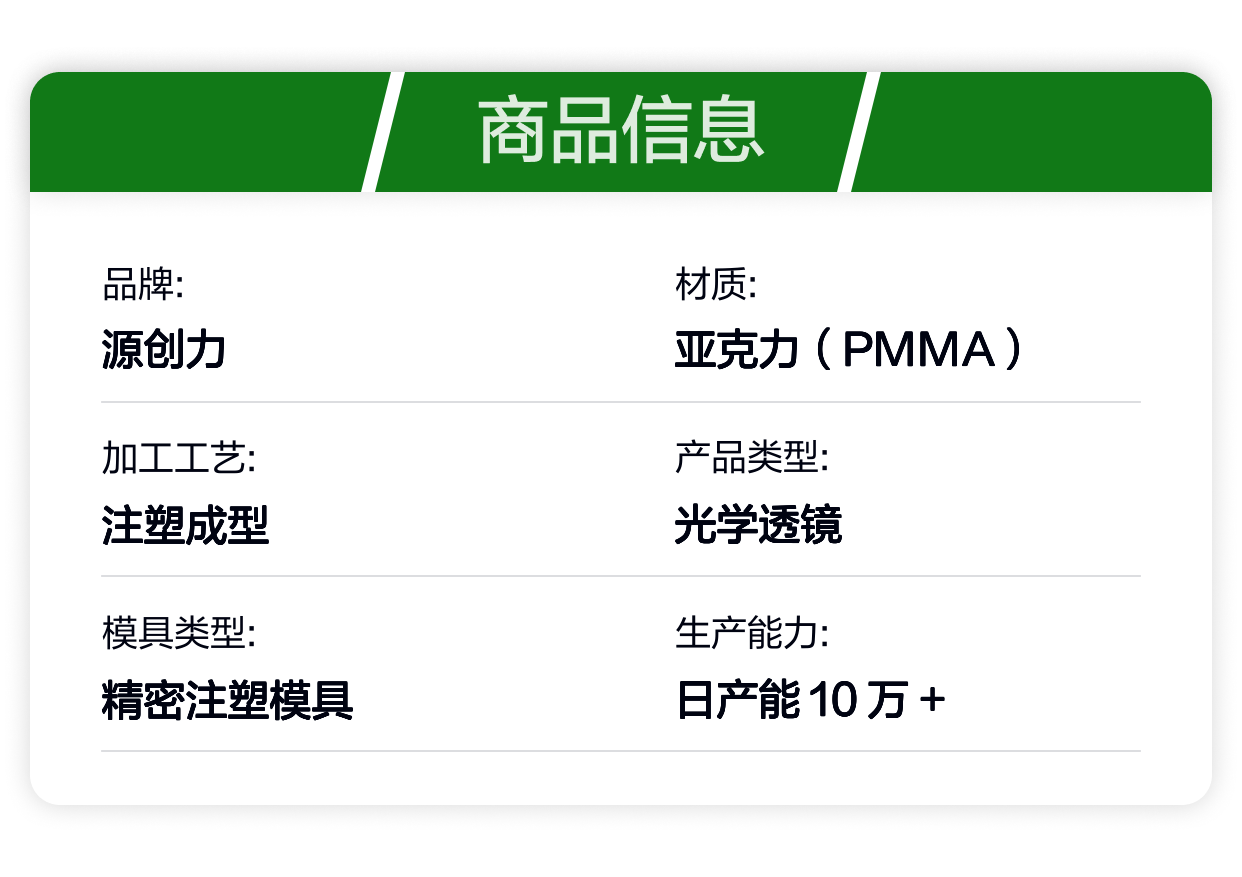Click the mold type value 精密注塑模具

[228, 700]
